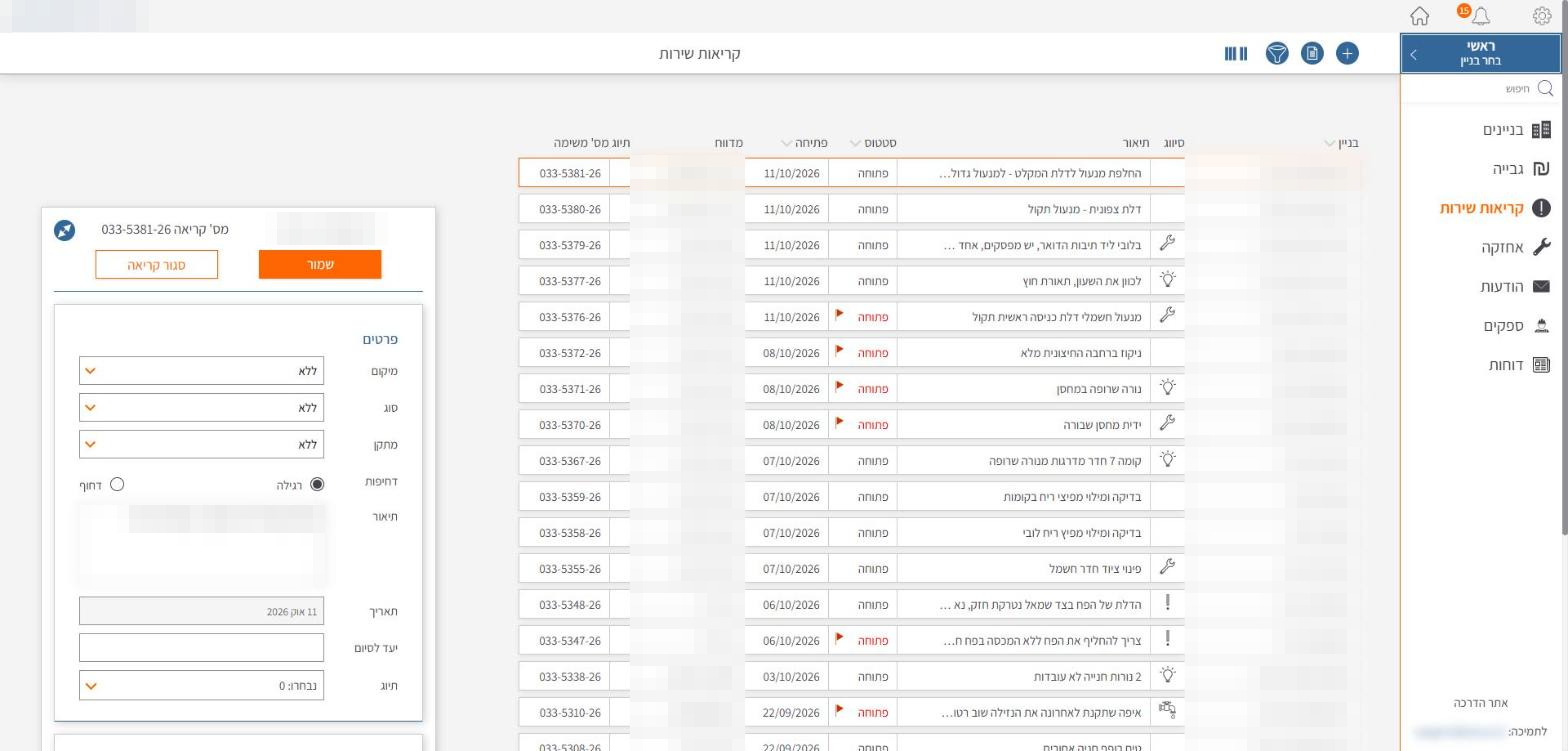Click the wrench icon on row 033-5379-26

[1167, 244]
